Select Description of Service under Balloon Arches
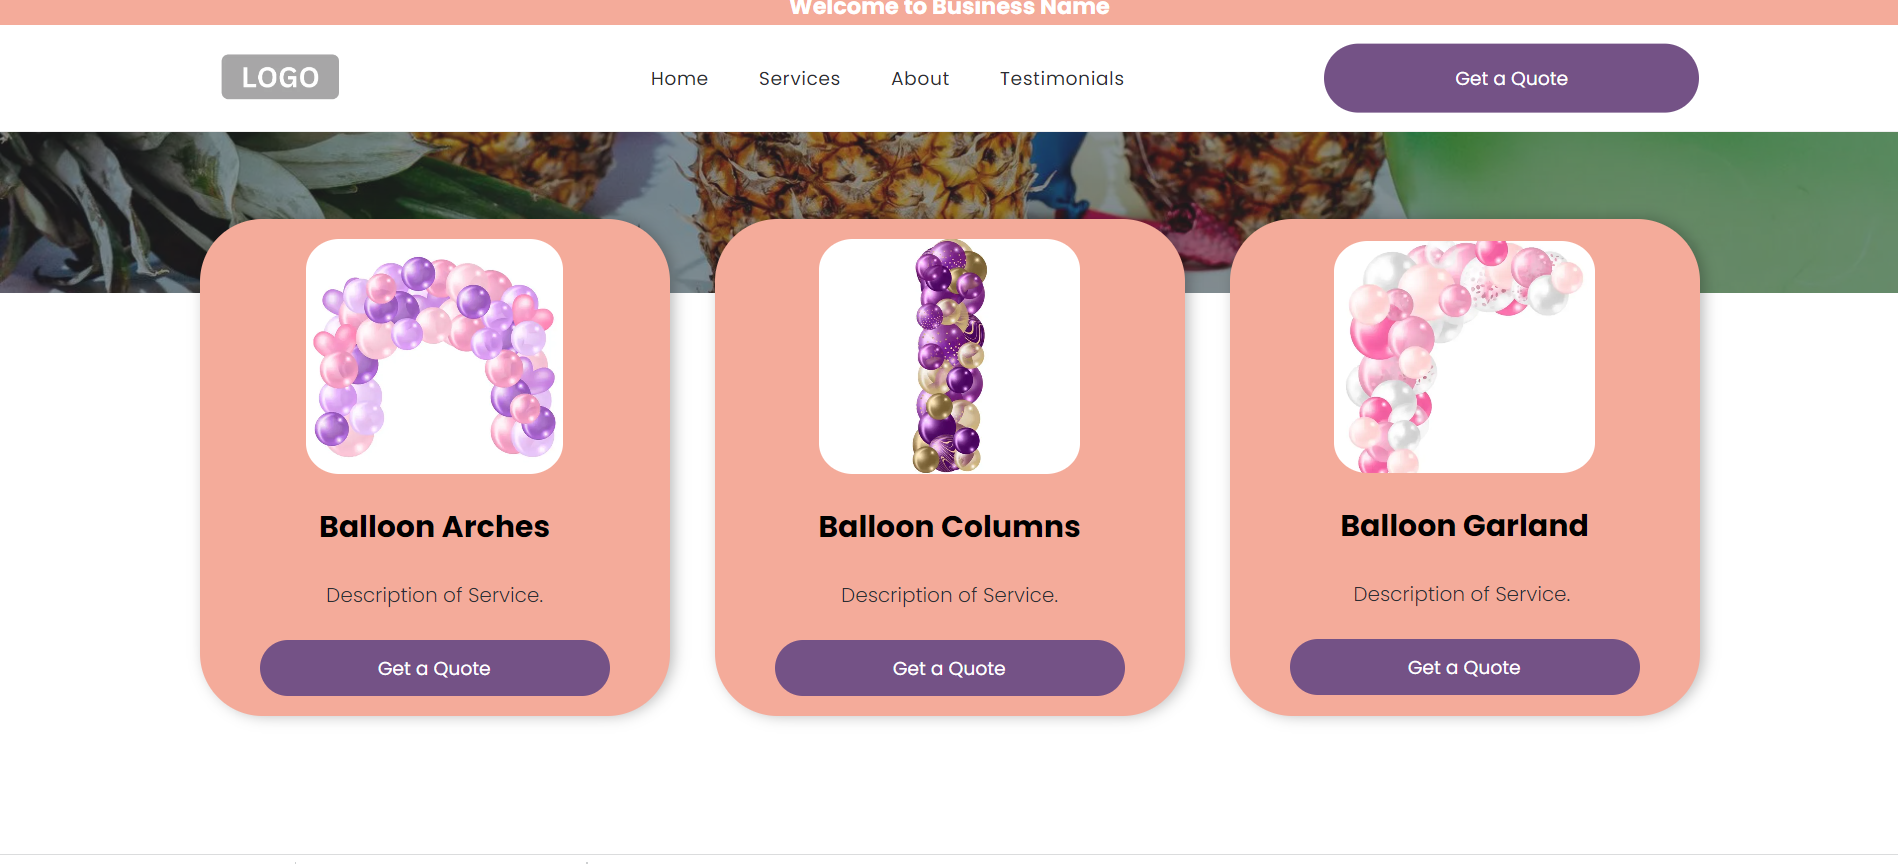1898x864 pixels. point(434,594)
